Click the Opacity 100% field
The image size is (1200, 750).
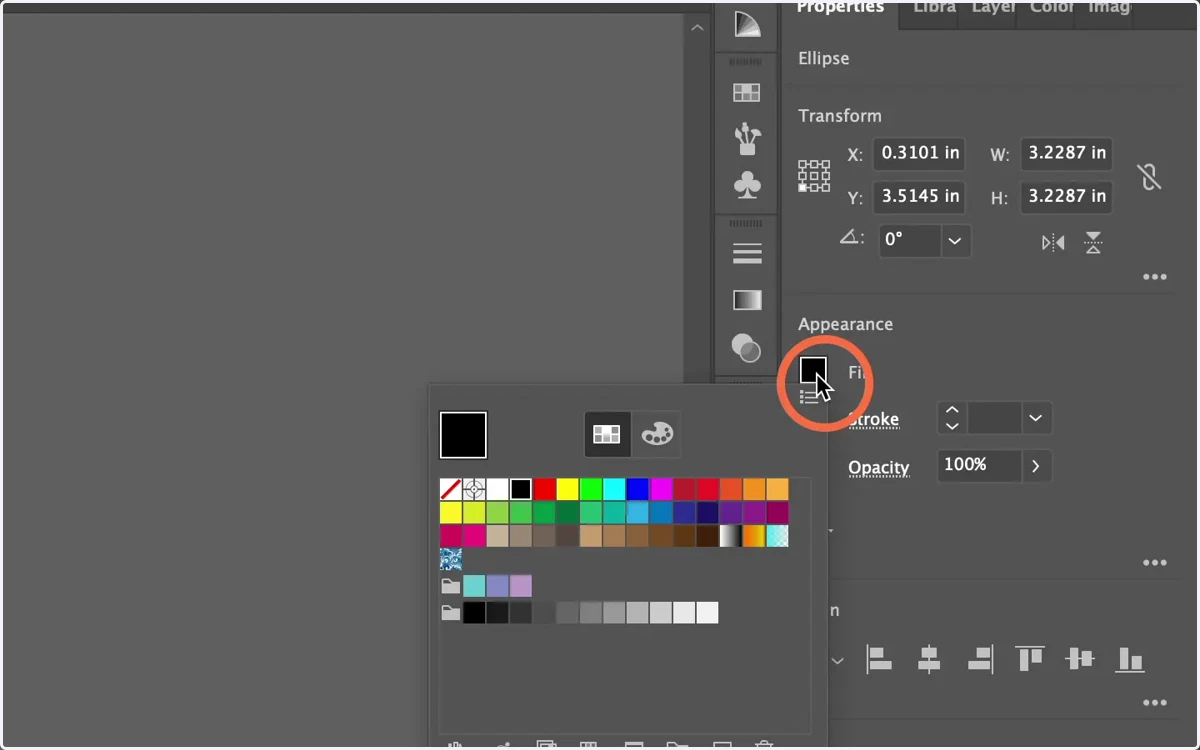pyautogui.click(x=979, y=466)
